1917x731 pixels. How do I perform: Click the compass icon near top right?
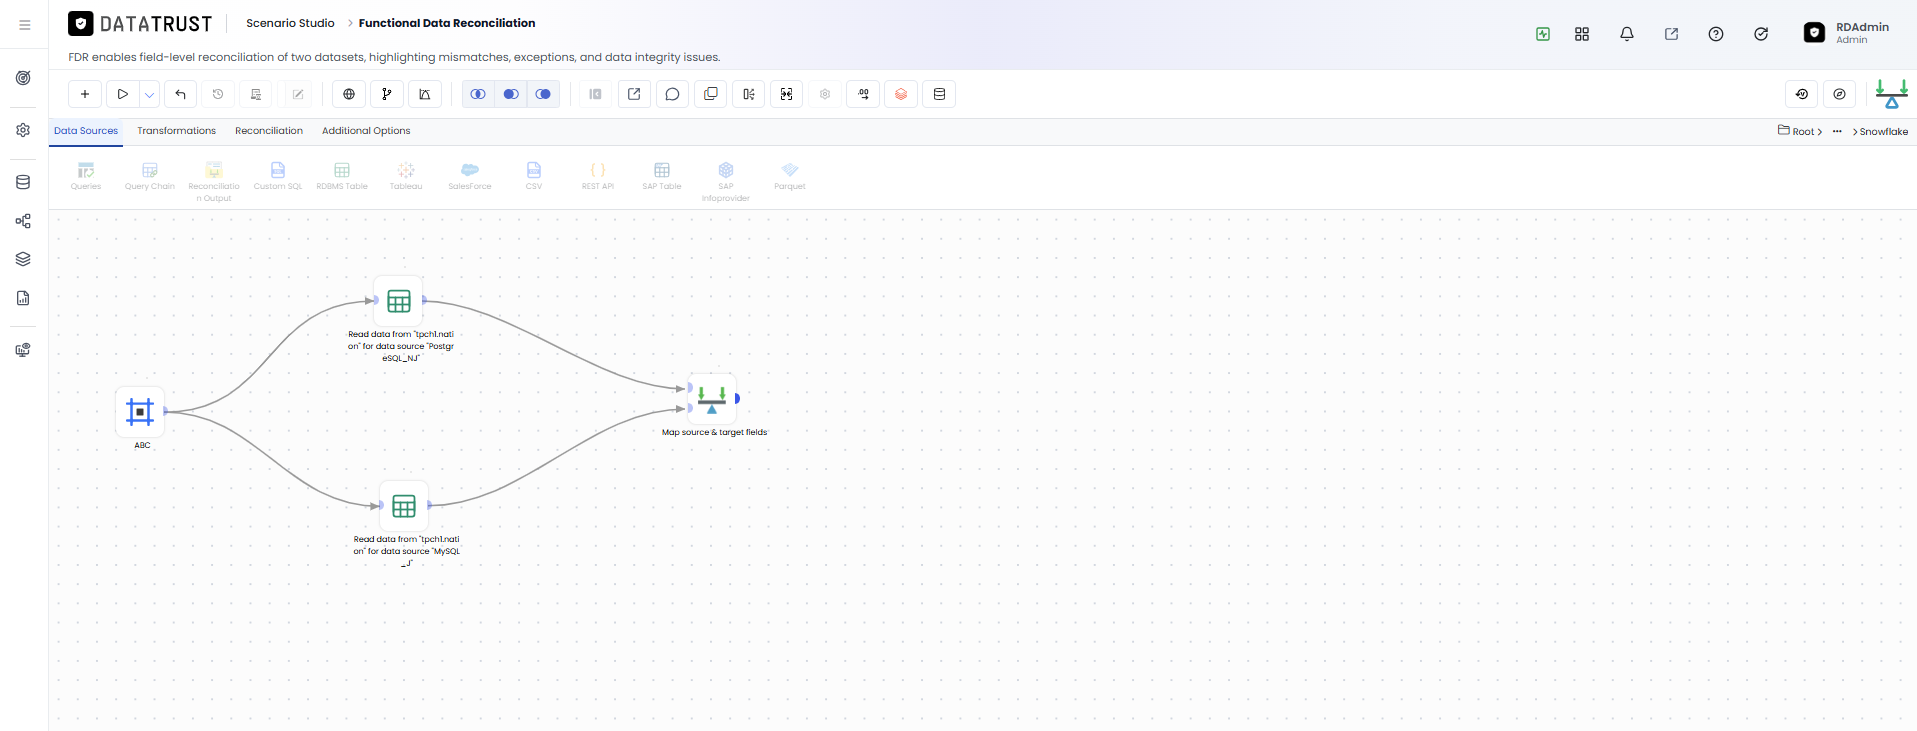pyautogui.click(x=1840, y=94)
